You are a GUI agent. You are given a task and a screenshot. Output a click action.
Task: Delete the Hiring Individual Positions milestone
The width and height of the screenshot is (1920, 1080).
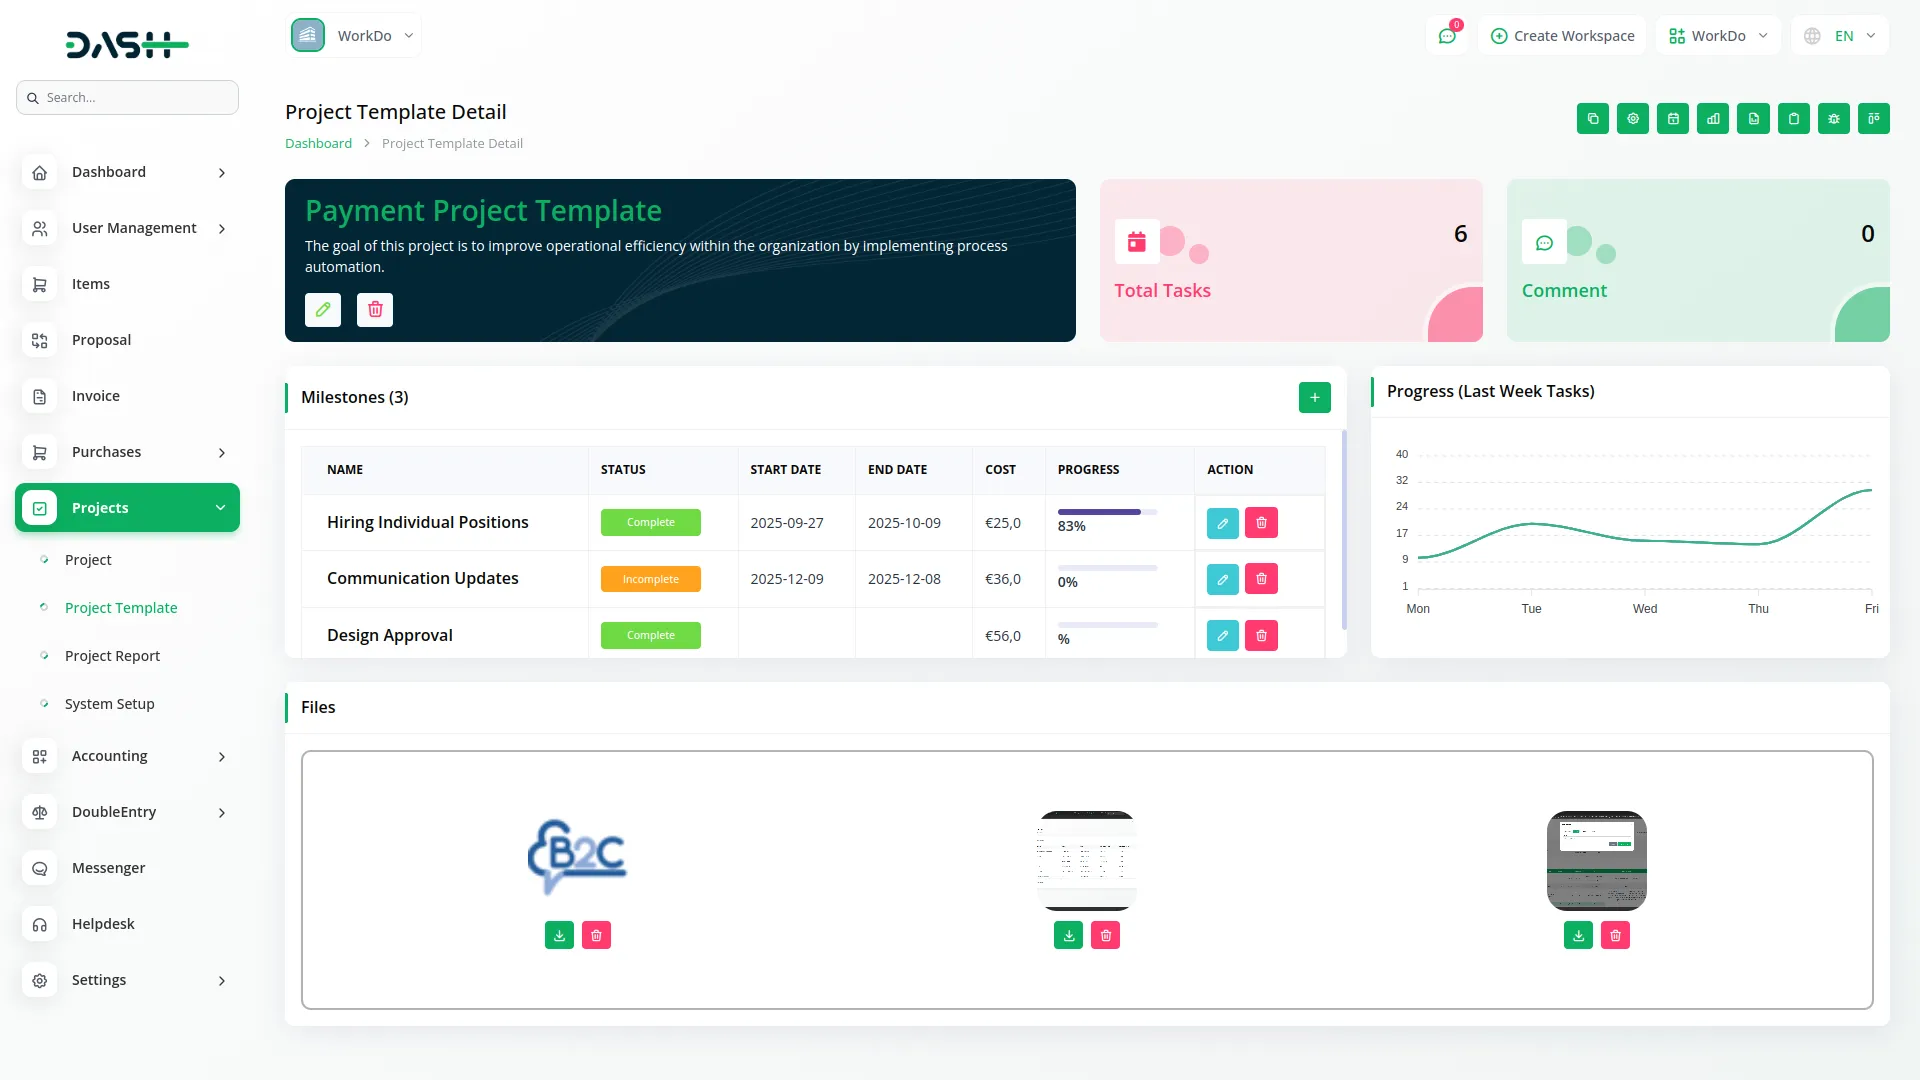[x=1261, y=522]
